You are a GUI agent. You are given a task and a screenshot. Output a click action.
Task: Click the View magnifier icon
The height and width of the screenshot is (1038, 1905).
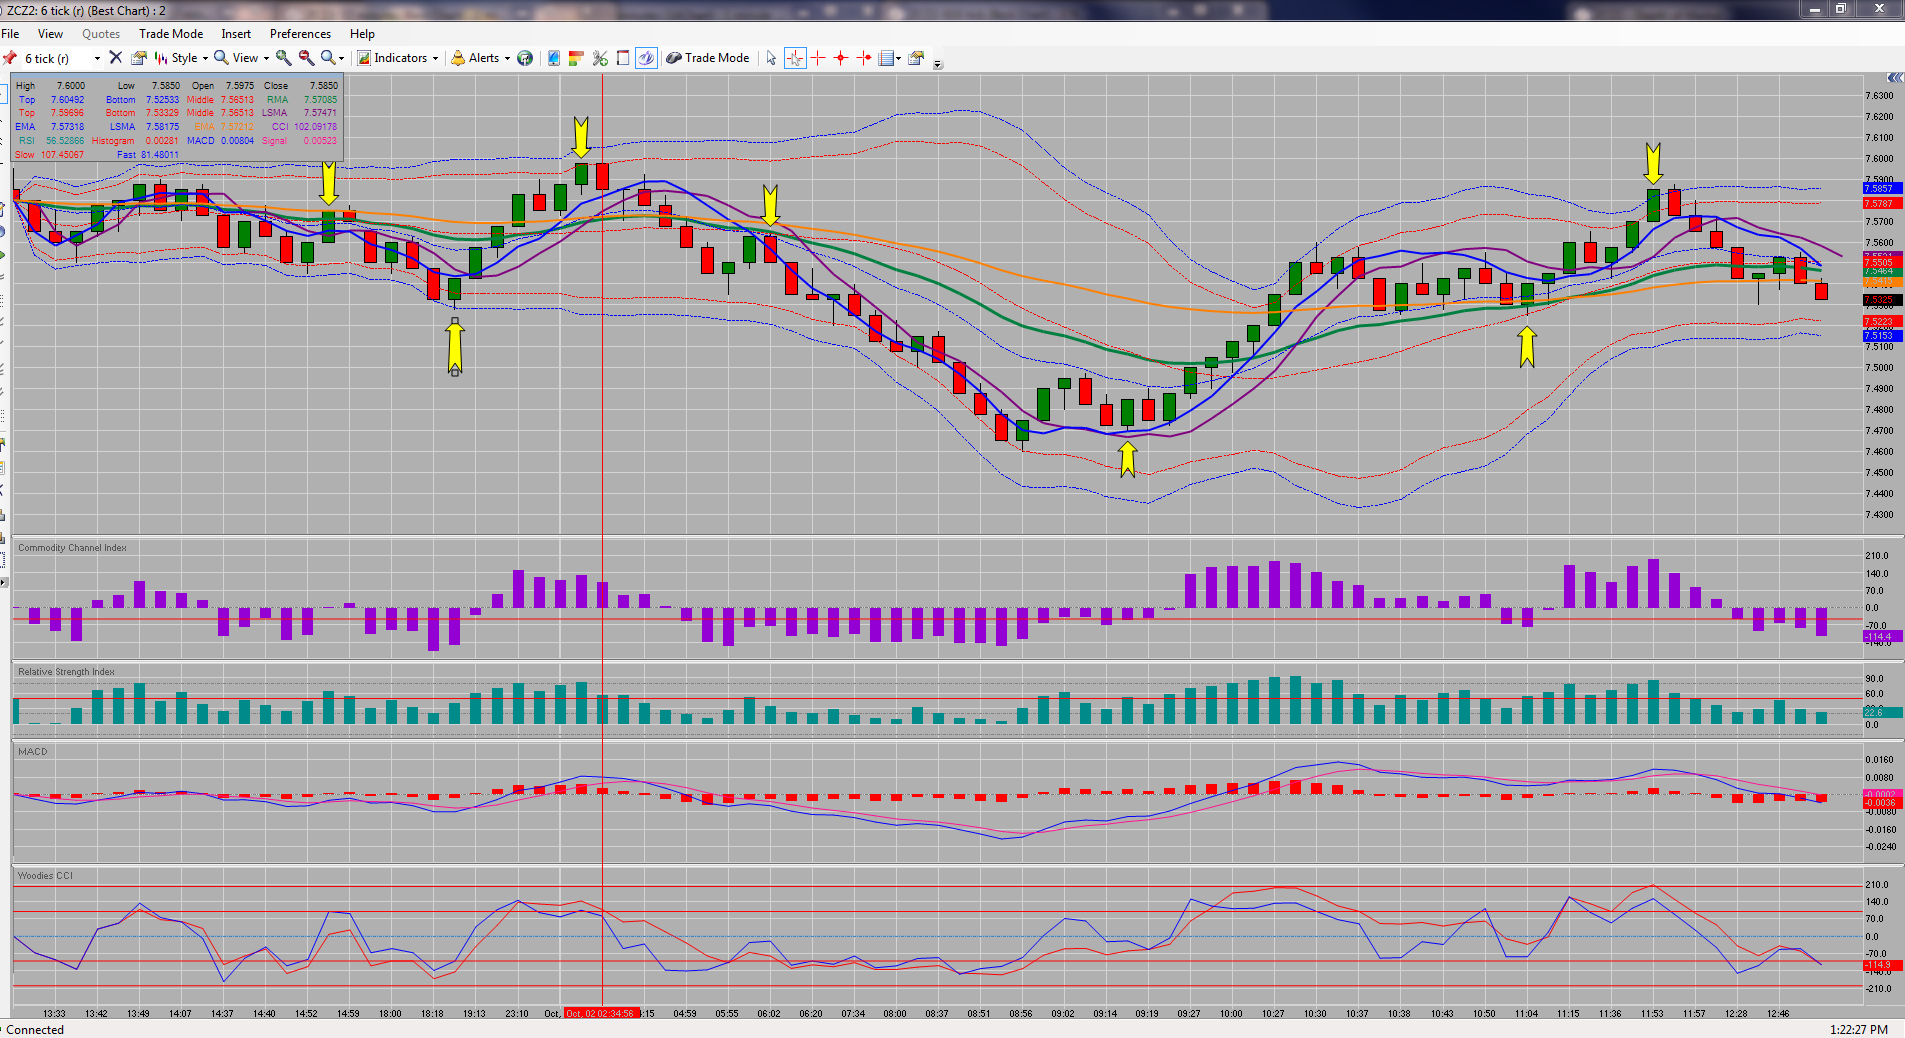click(221, 58)
